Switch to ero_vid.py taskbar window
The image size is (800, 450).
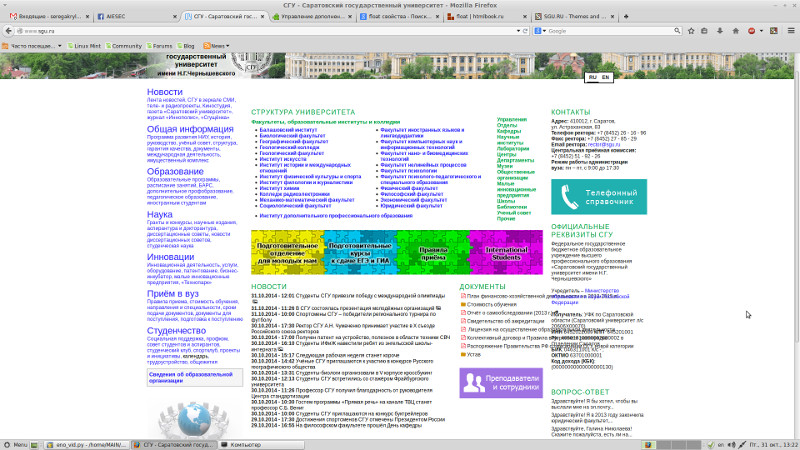tap(86, 445)
